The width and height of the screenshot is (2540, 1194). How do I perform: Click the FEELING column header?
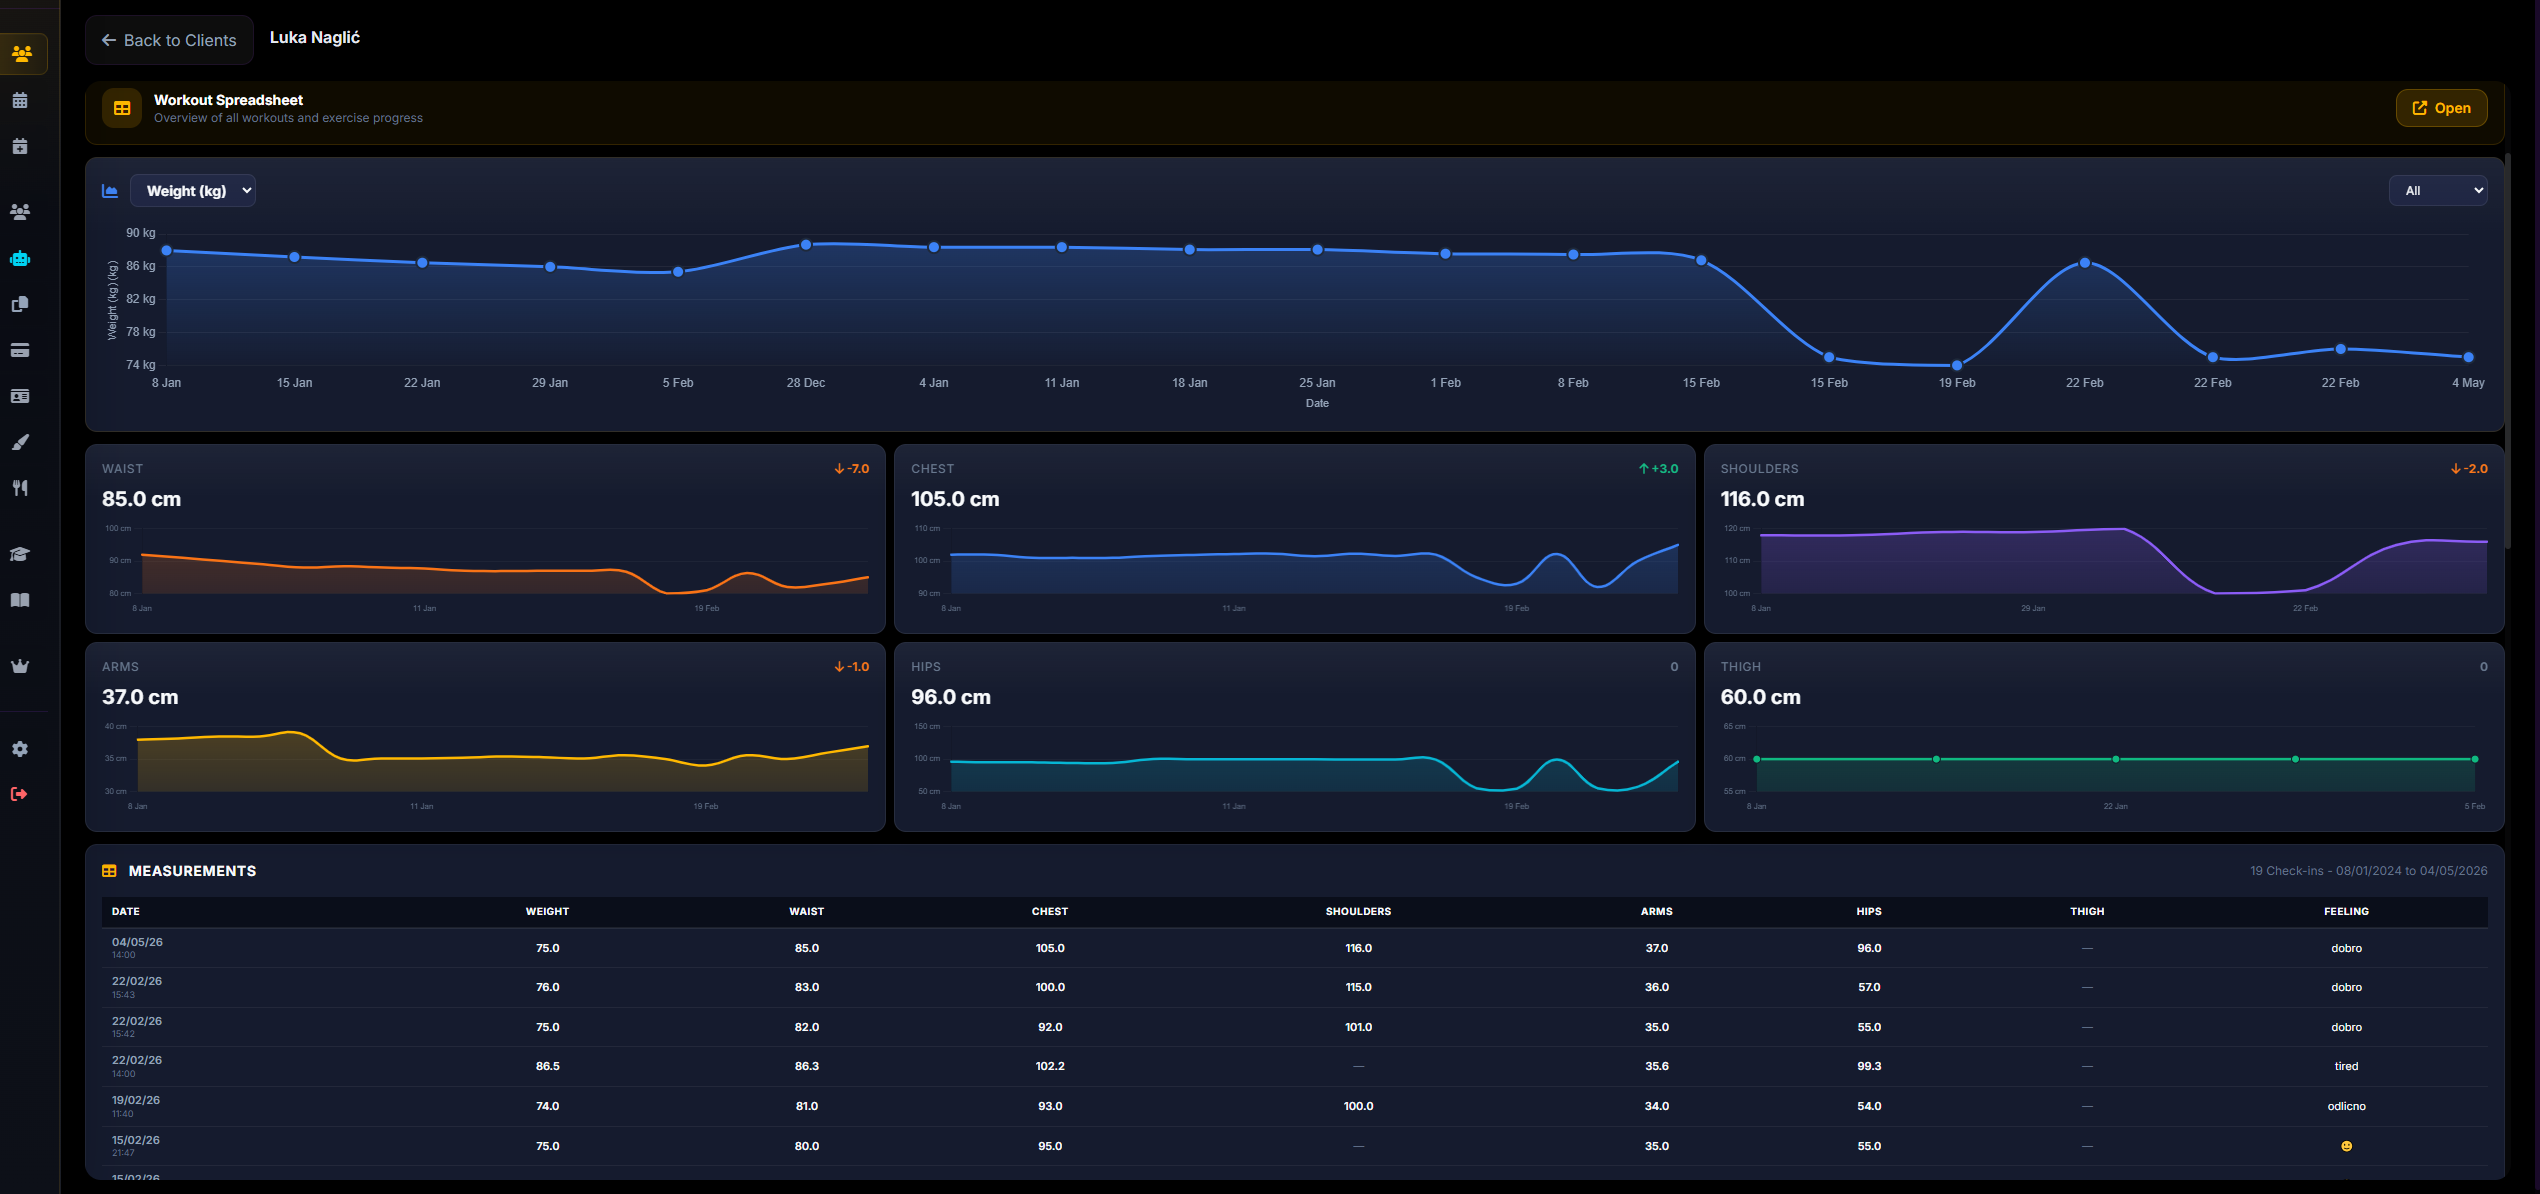pos(2346,911)
